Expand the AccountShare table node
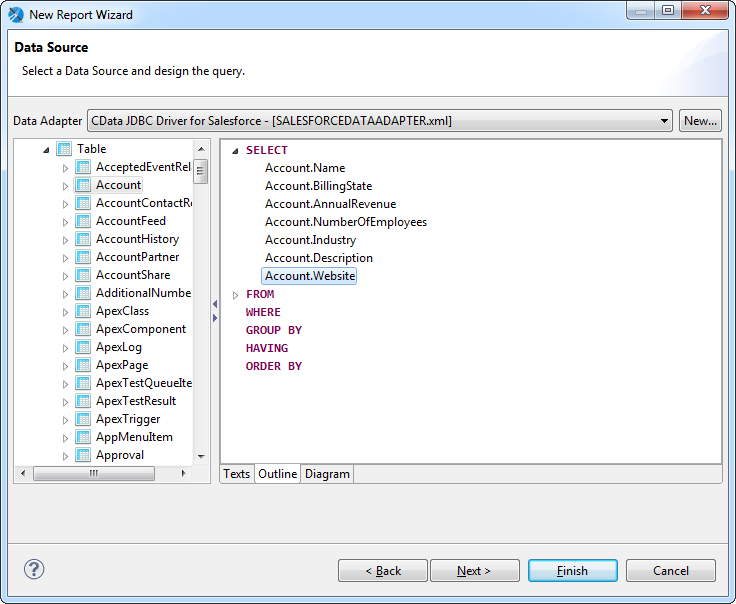 pos(66,275)
